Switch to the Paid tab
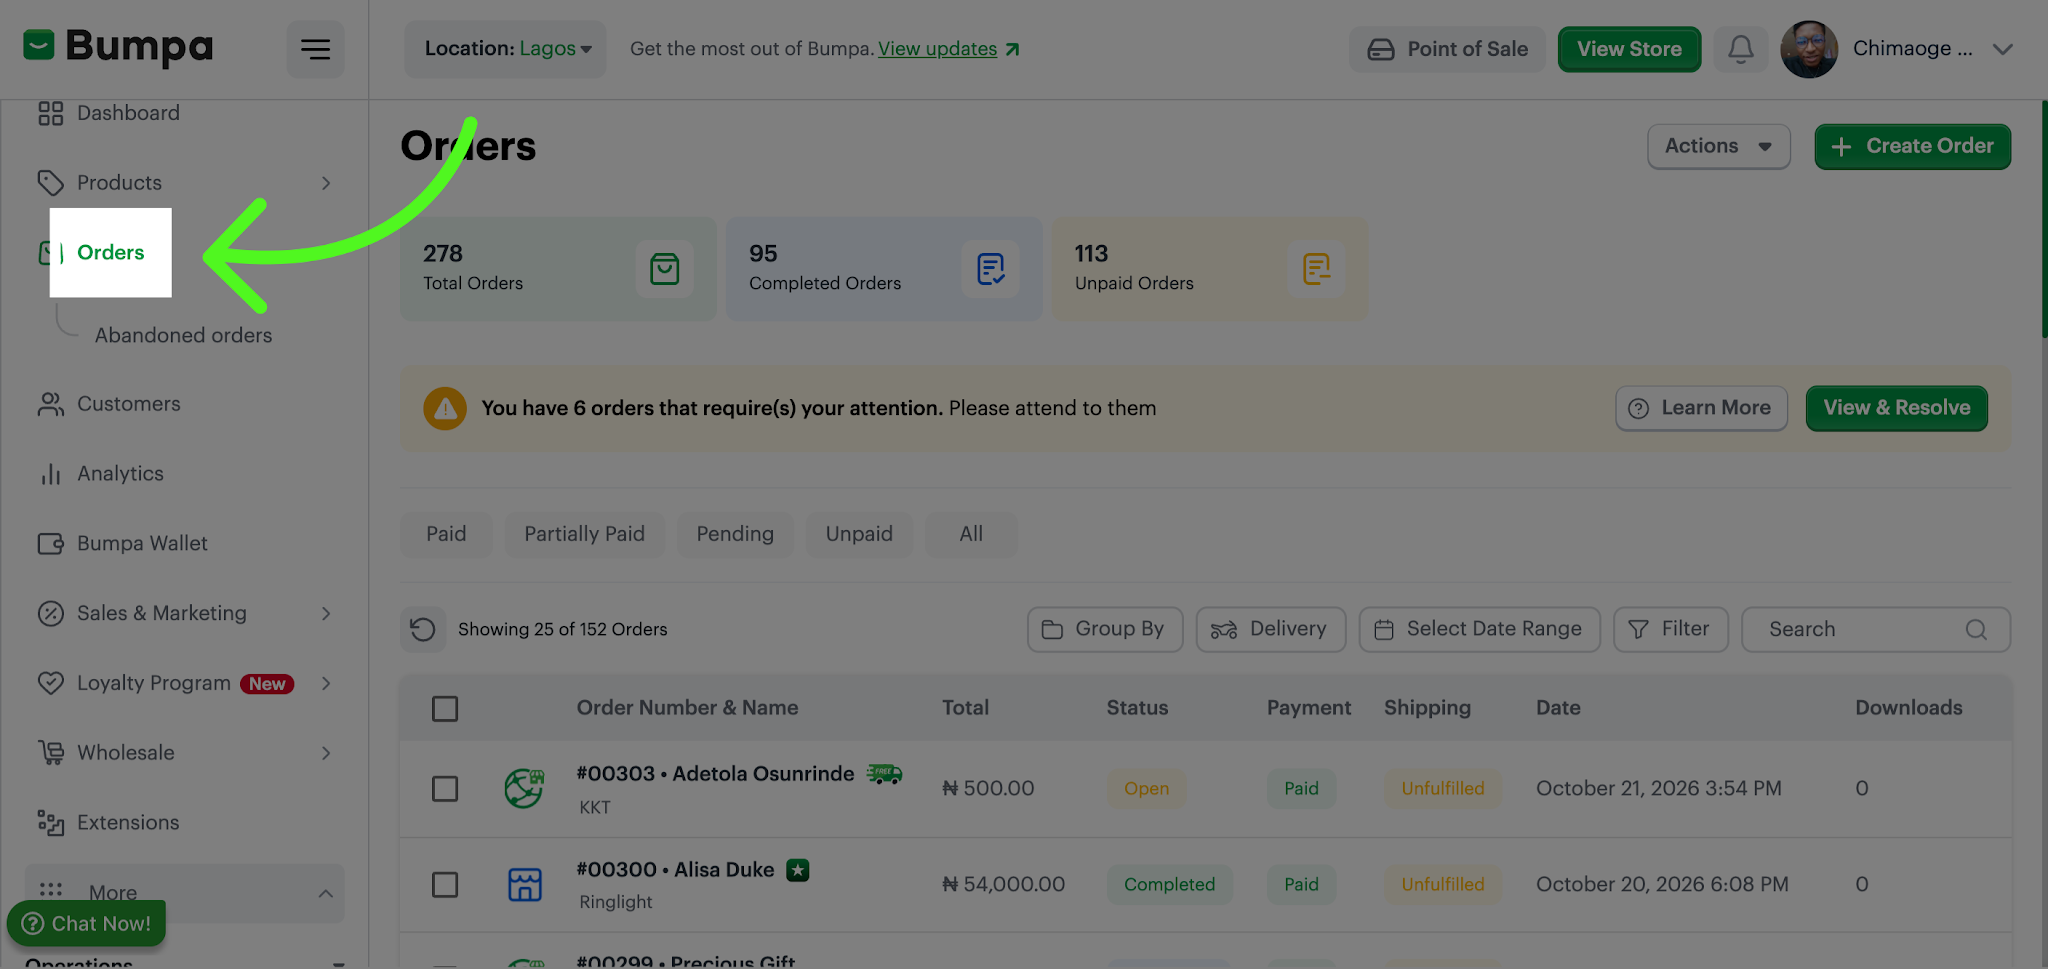Viewport: 2048px width, 969px height. pyautogui.click(x=446, y=534)
